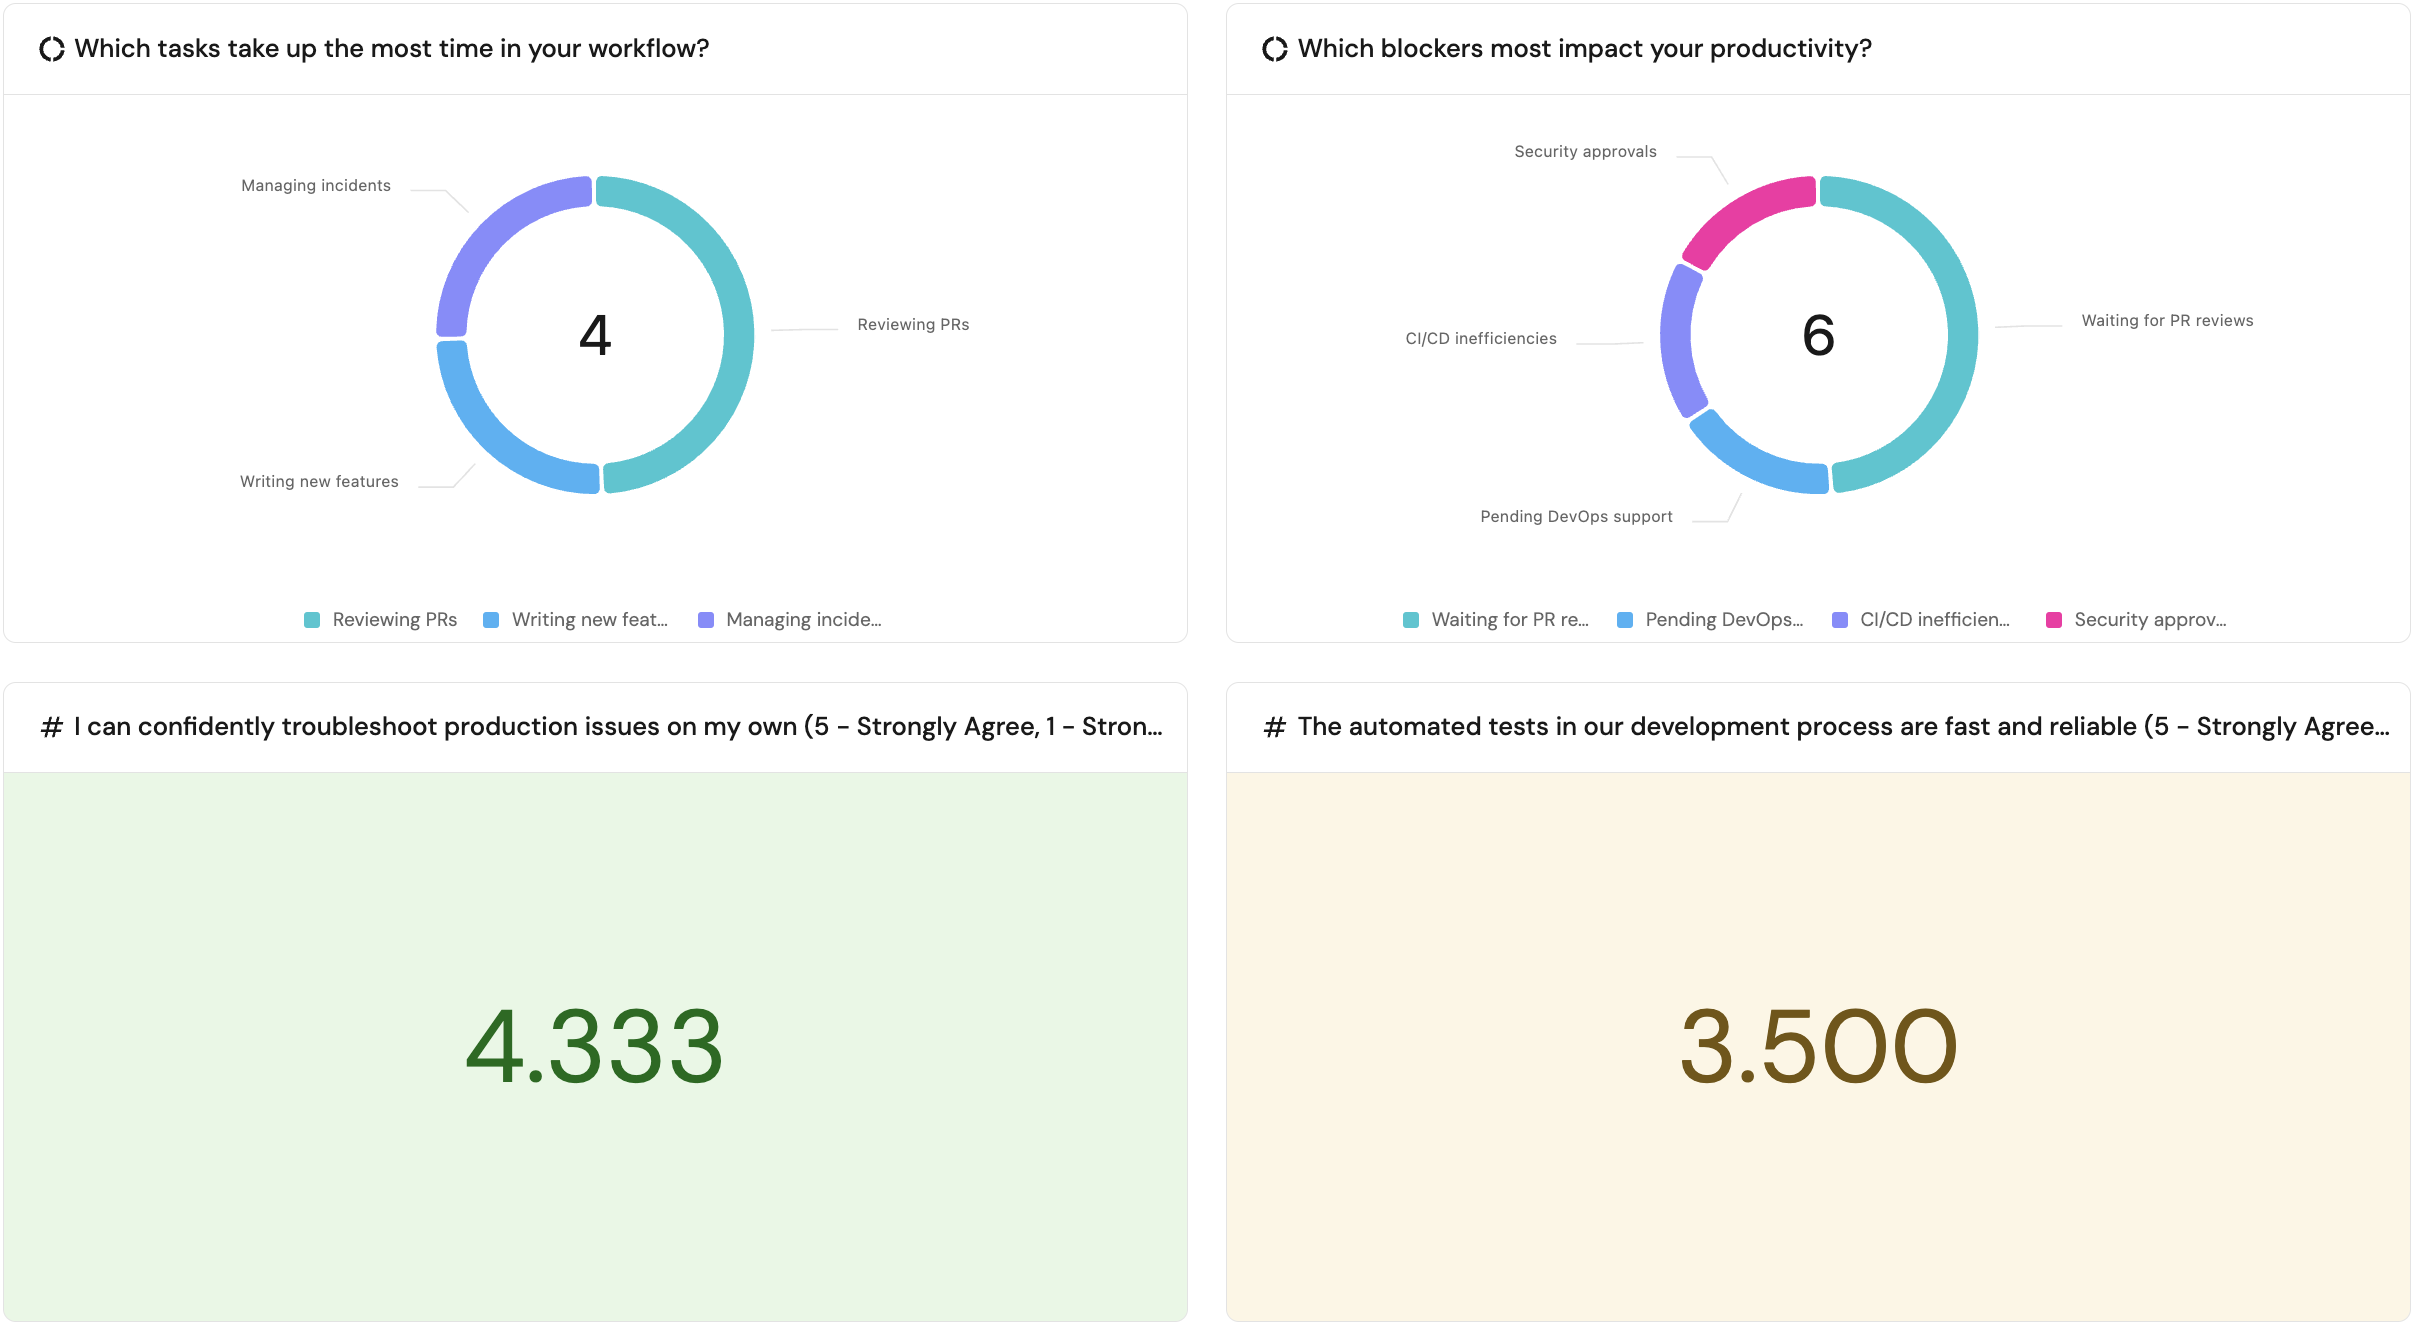The height and width of the screenshot is (1326, 2414).
Task: Click the pink Security approvals legend square
Action: pos(2054,620)
